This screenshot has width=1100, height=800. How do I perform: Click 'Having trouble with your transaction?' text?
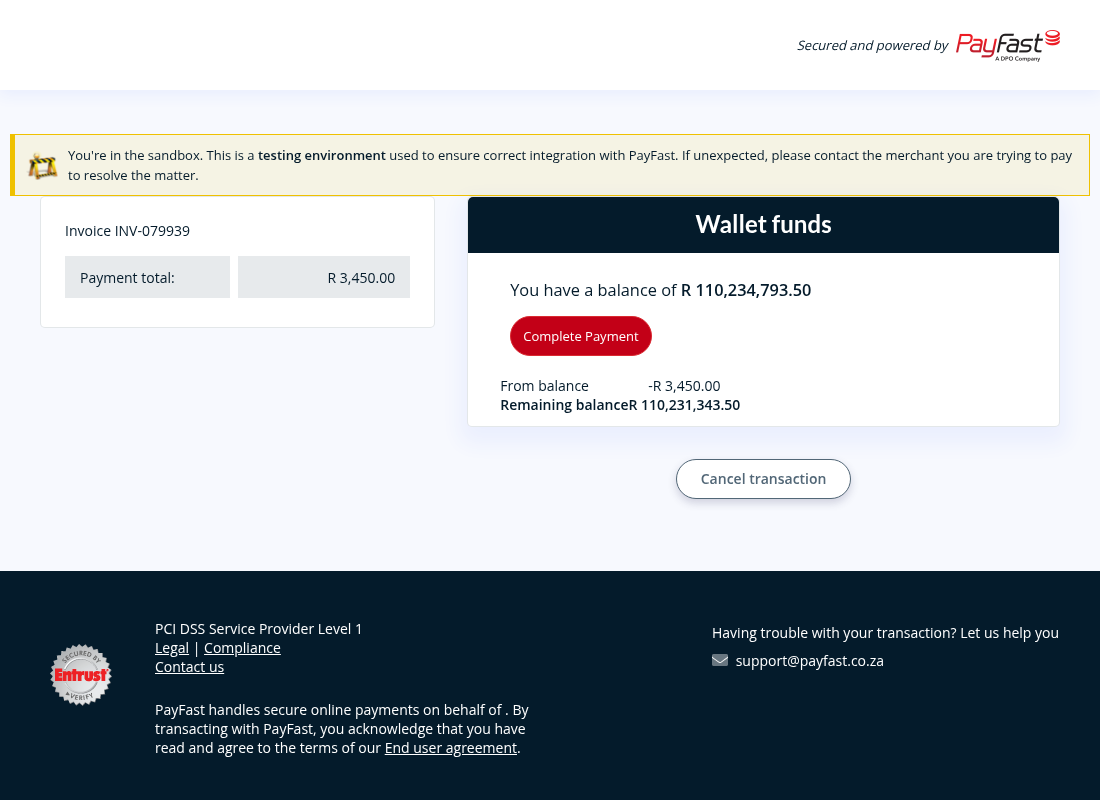(x=834, y=633)
